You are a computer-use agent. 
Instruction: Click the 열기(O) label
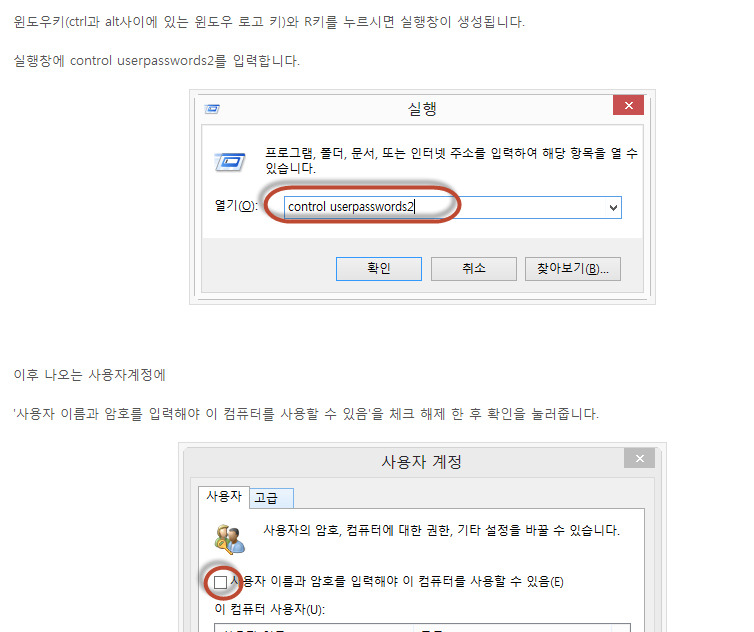[x=236, y=206]
